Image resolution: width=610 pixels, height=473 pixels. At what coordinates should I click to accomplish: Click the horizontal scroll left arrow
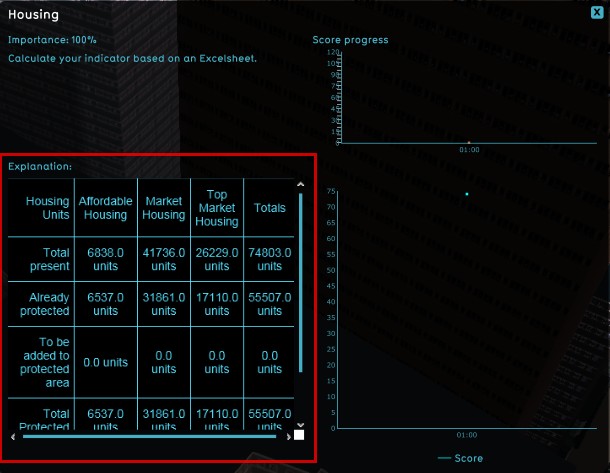[x=13, y=436]
